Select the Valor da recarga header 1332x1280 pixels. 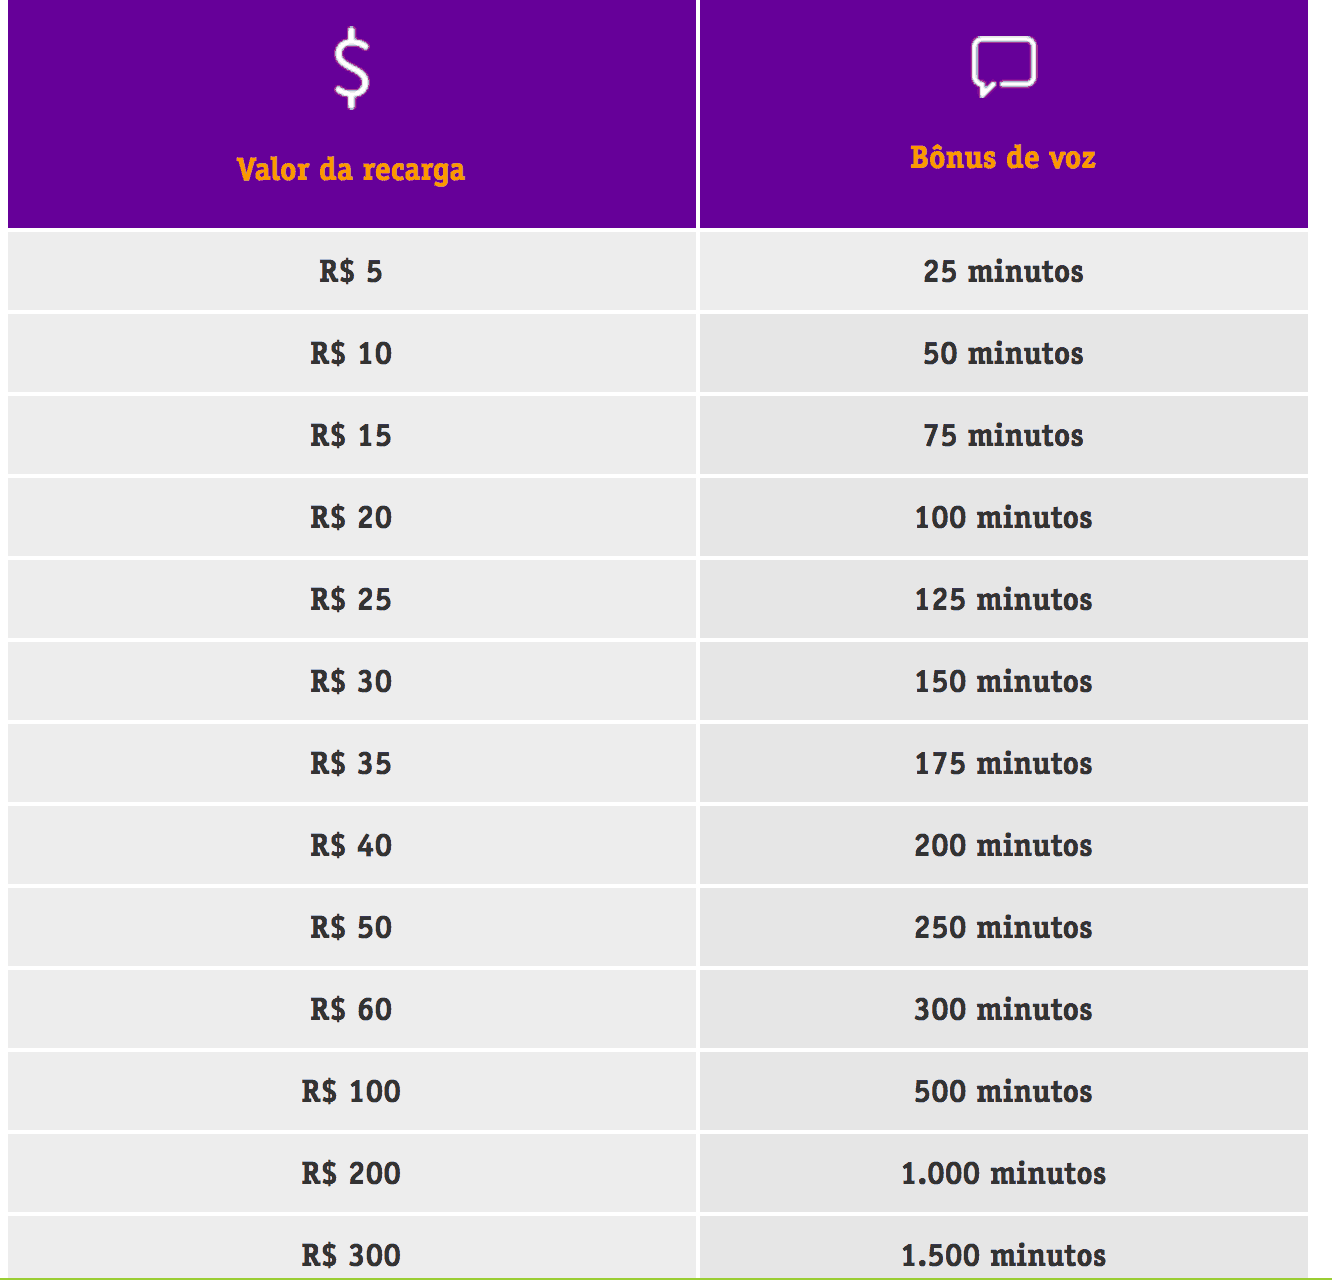pos(351,169)
